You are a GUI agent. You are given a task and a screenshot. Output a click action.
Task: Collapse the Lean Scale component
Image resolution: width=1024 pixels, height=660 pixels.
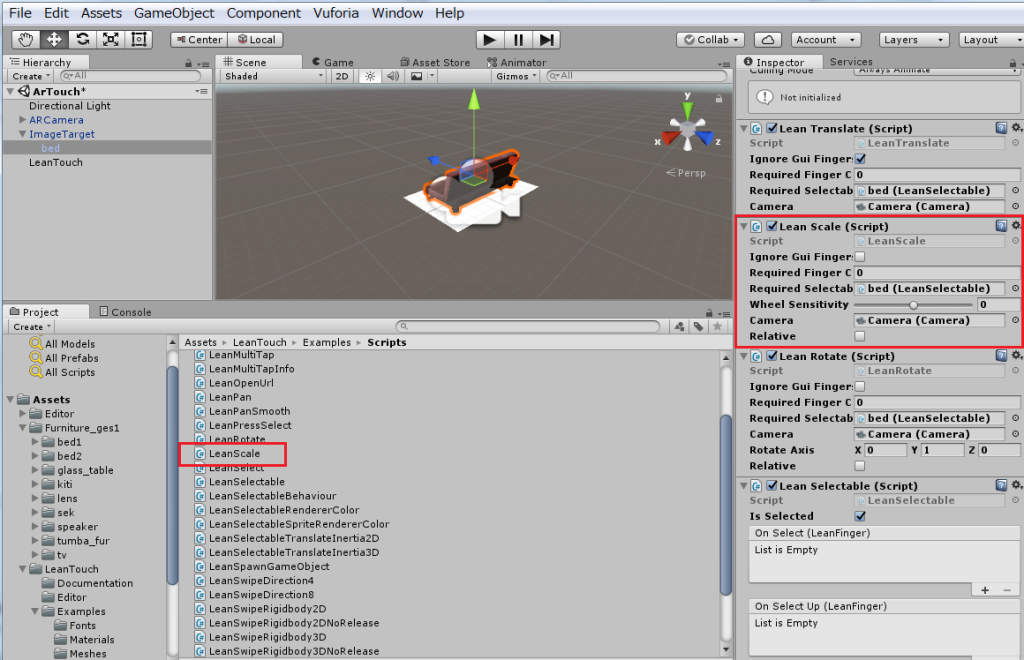[744, 227]
